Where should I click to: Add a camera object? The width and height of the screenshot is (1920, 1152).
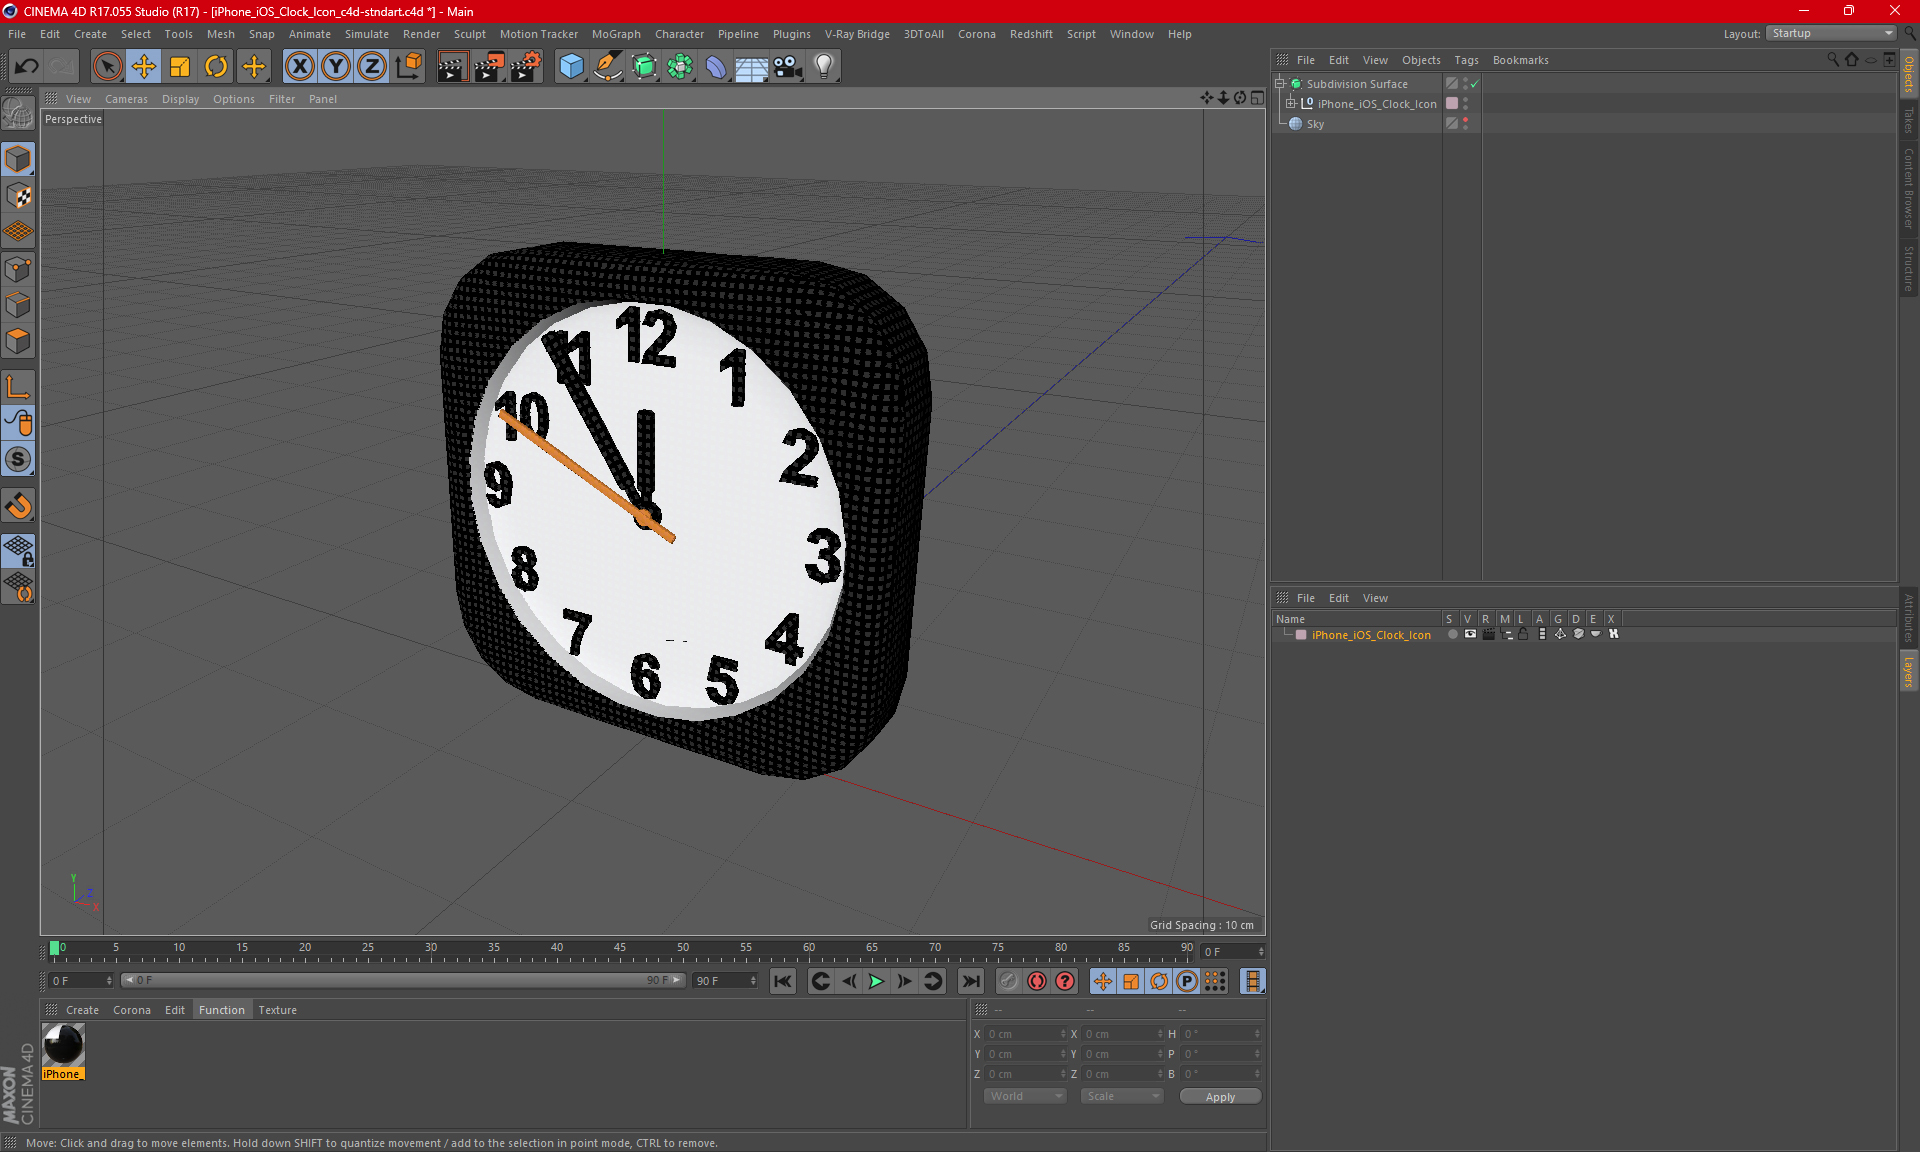pos(788,67)
